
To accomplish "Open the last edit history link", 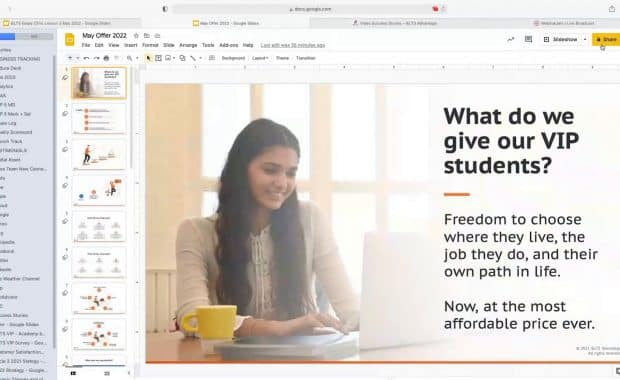I will click(x=293, y=45).
